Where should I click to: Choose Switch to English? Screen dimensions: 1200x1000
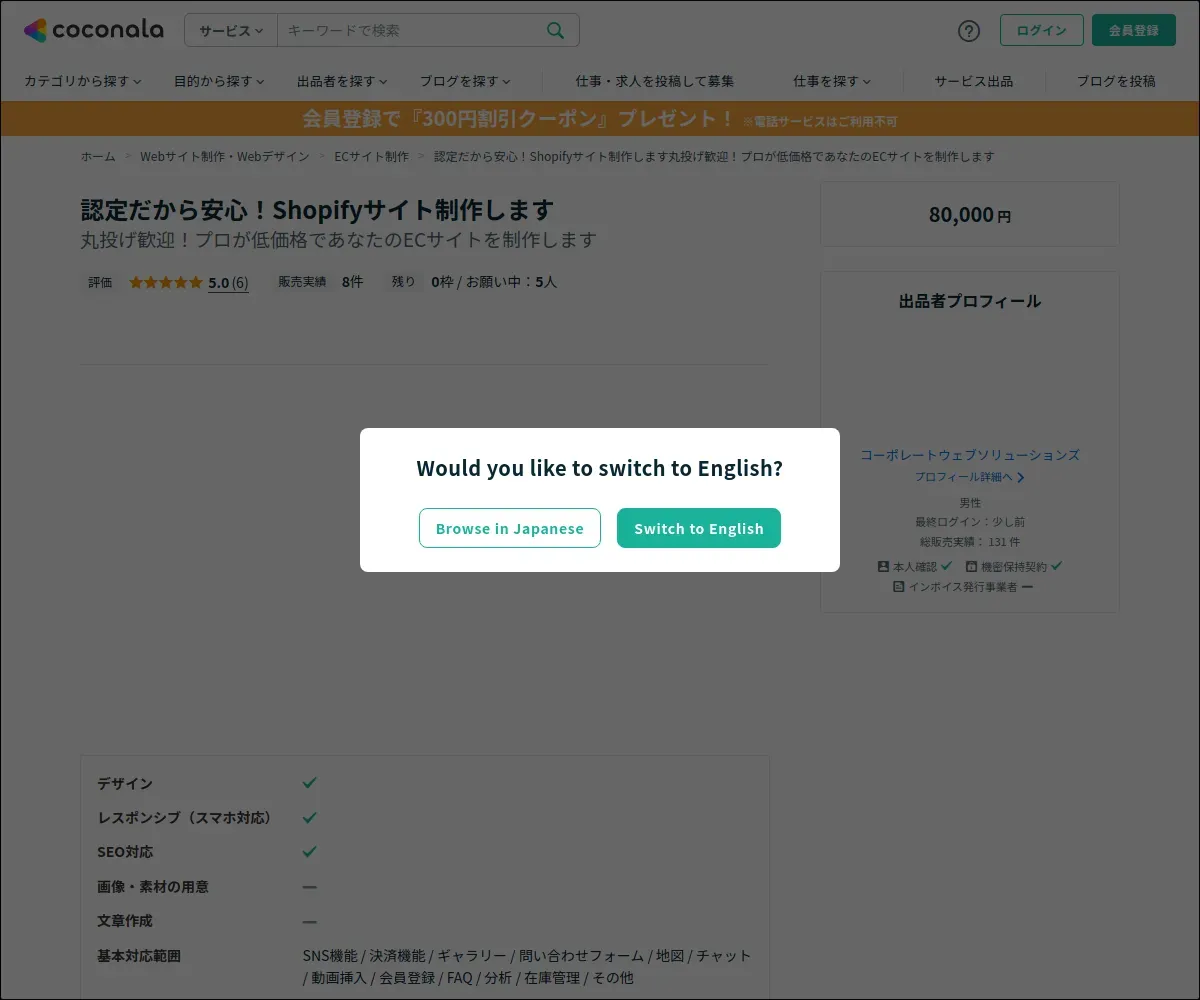point(699,528)
